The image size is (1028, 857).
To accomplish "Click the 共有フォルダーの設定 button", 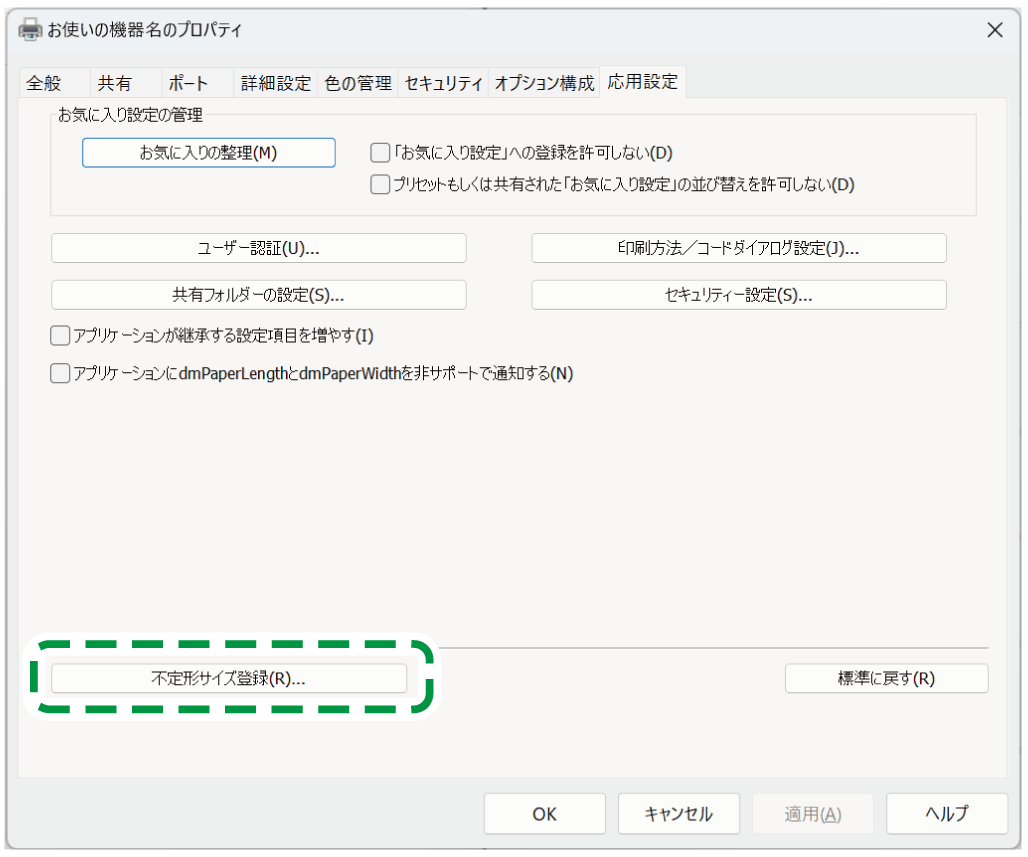I will coord(258,295).
